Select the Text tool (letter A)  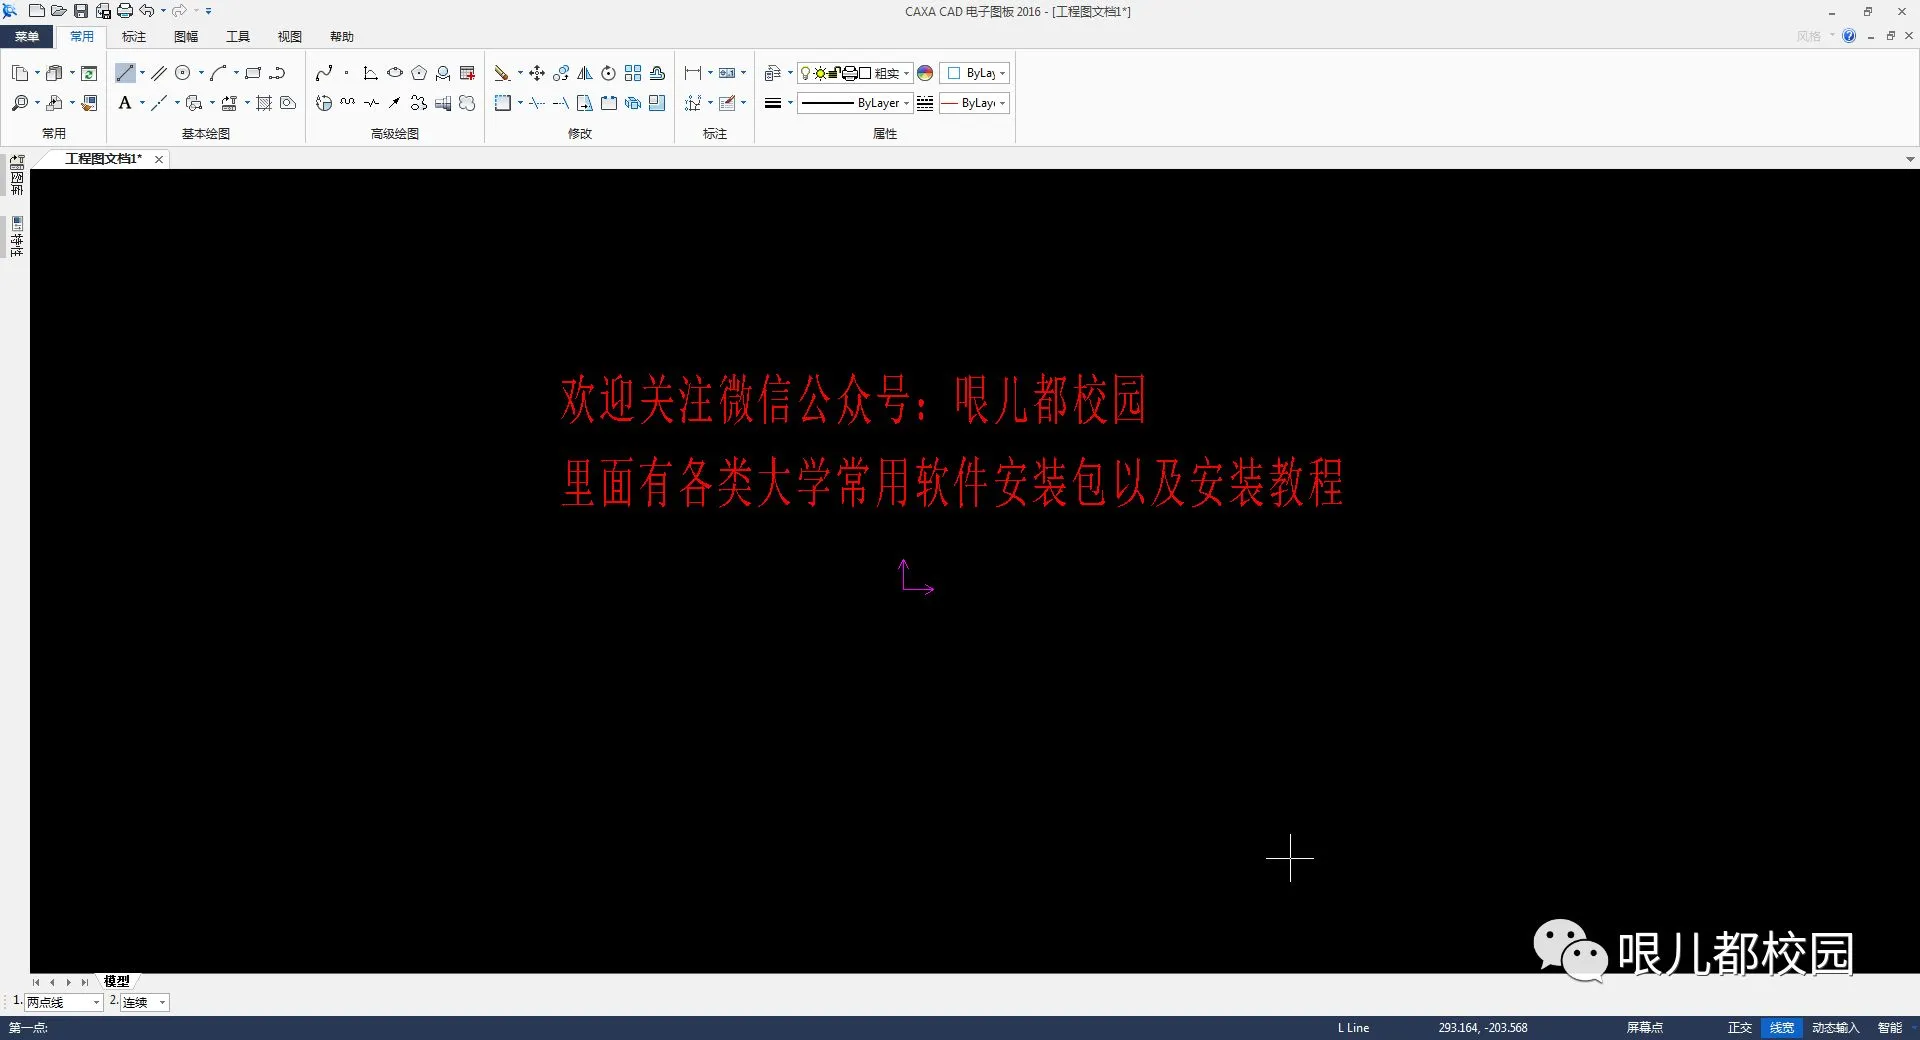(125, 103)
